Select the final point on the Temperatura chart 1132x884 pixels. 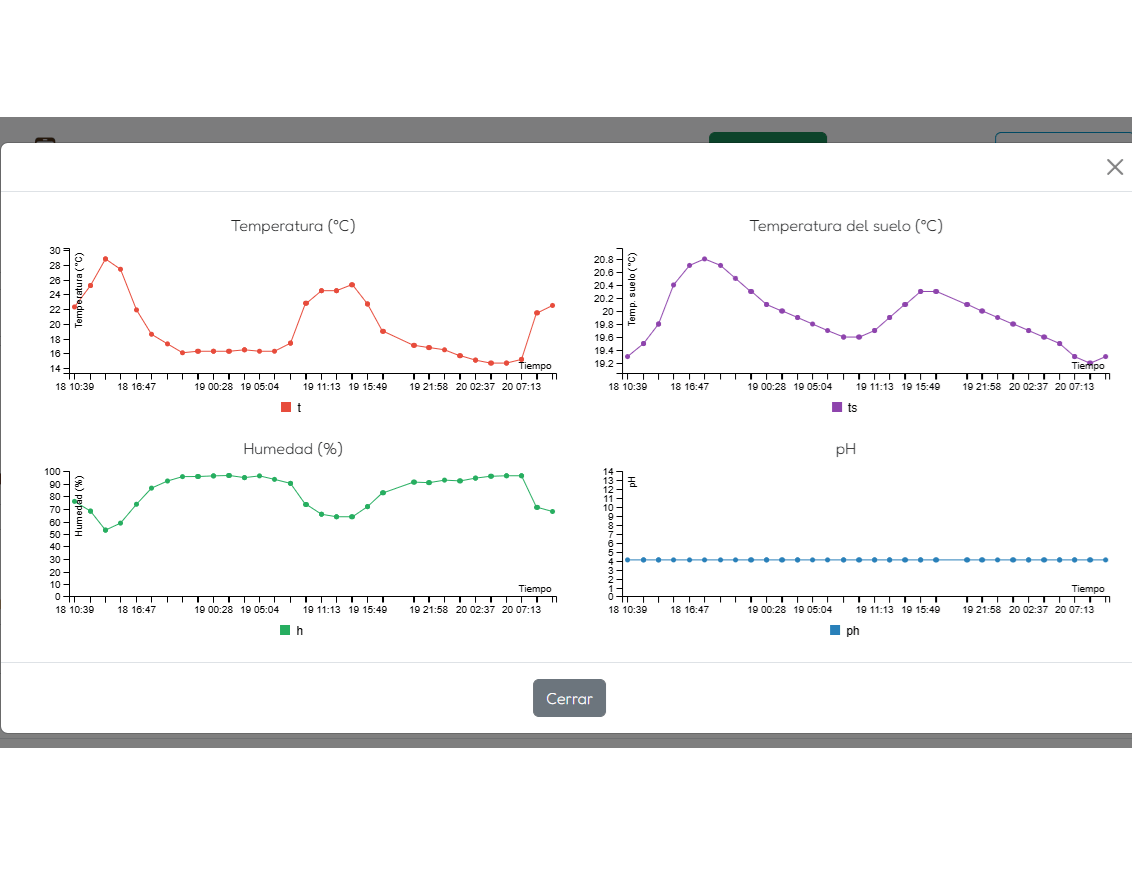tap(553, 307)
